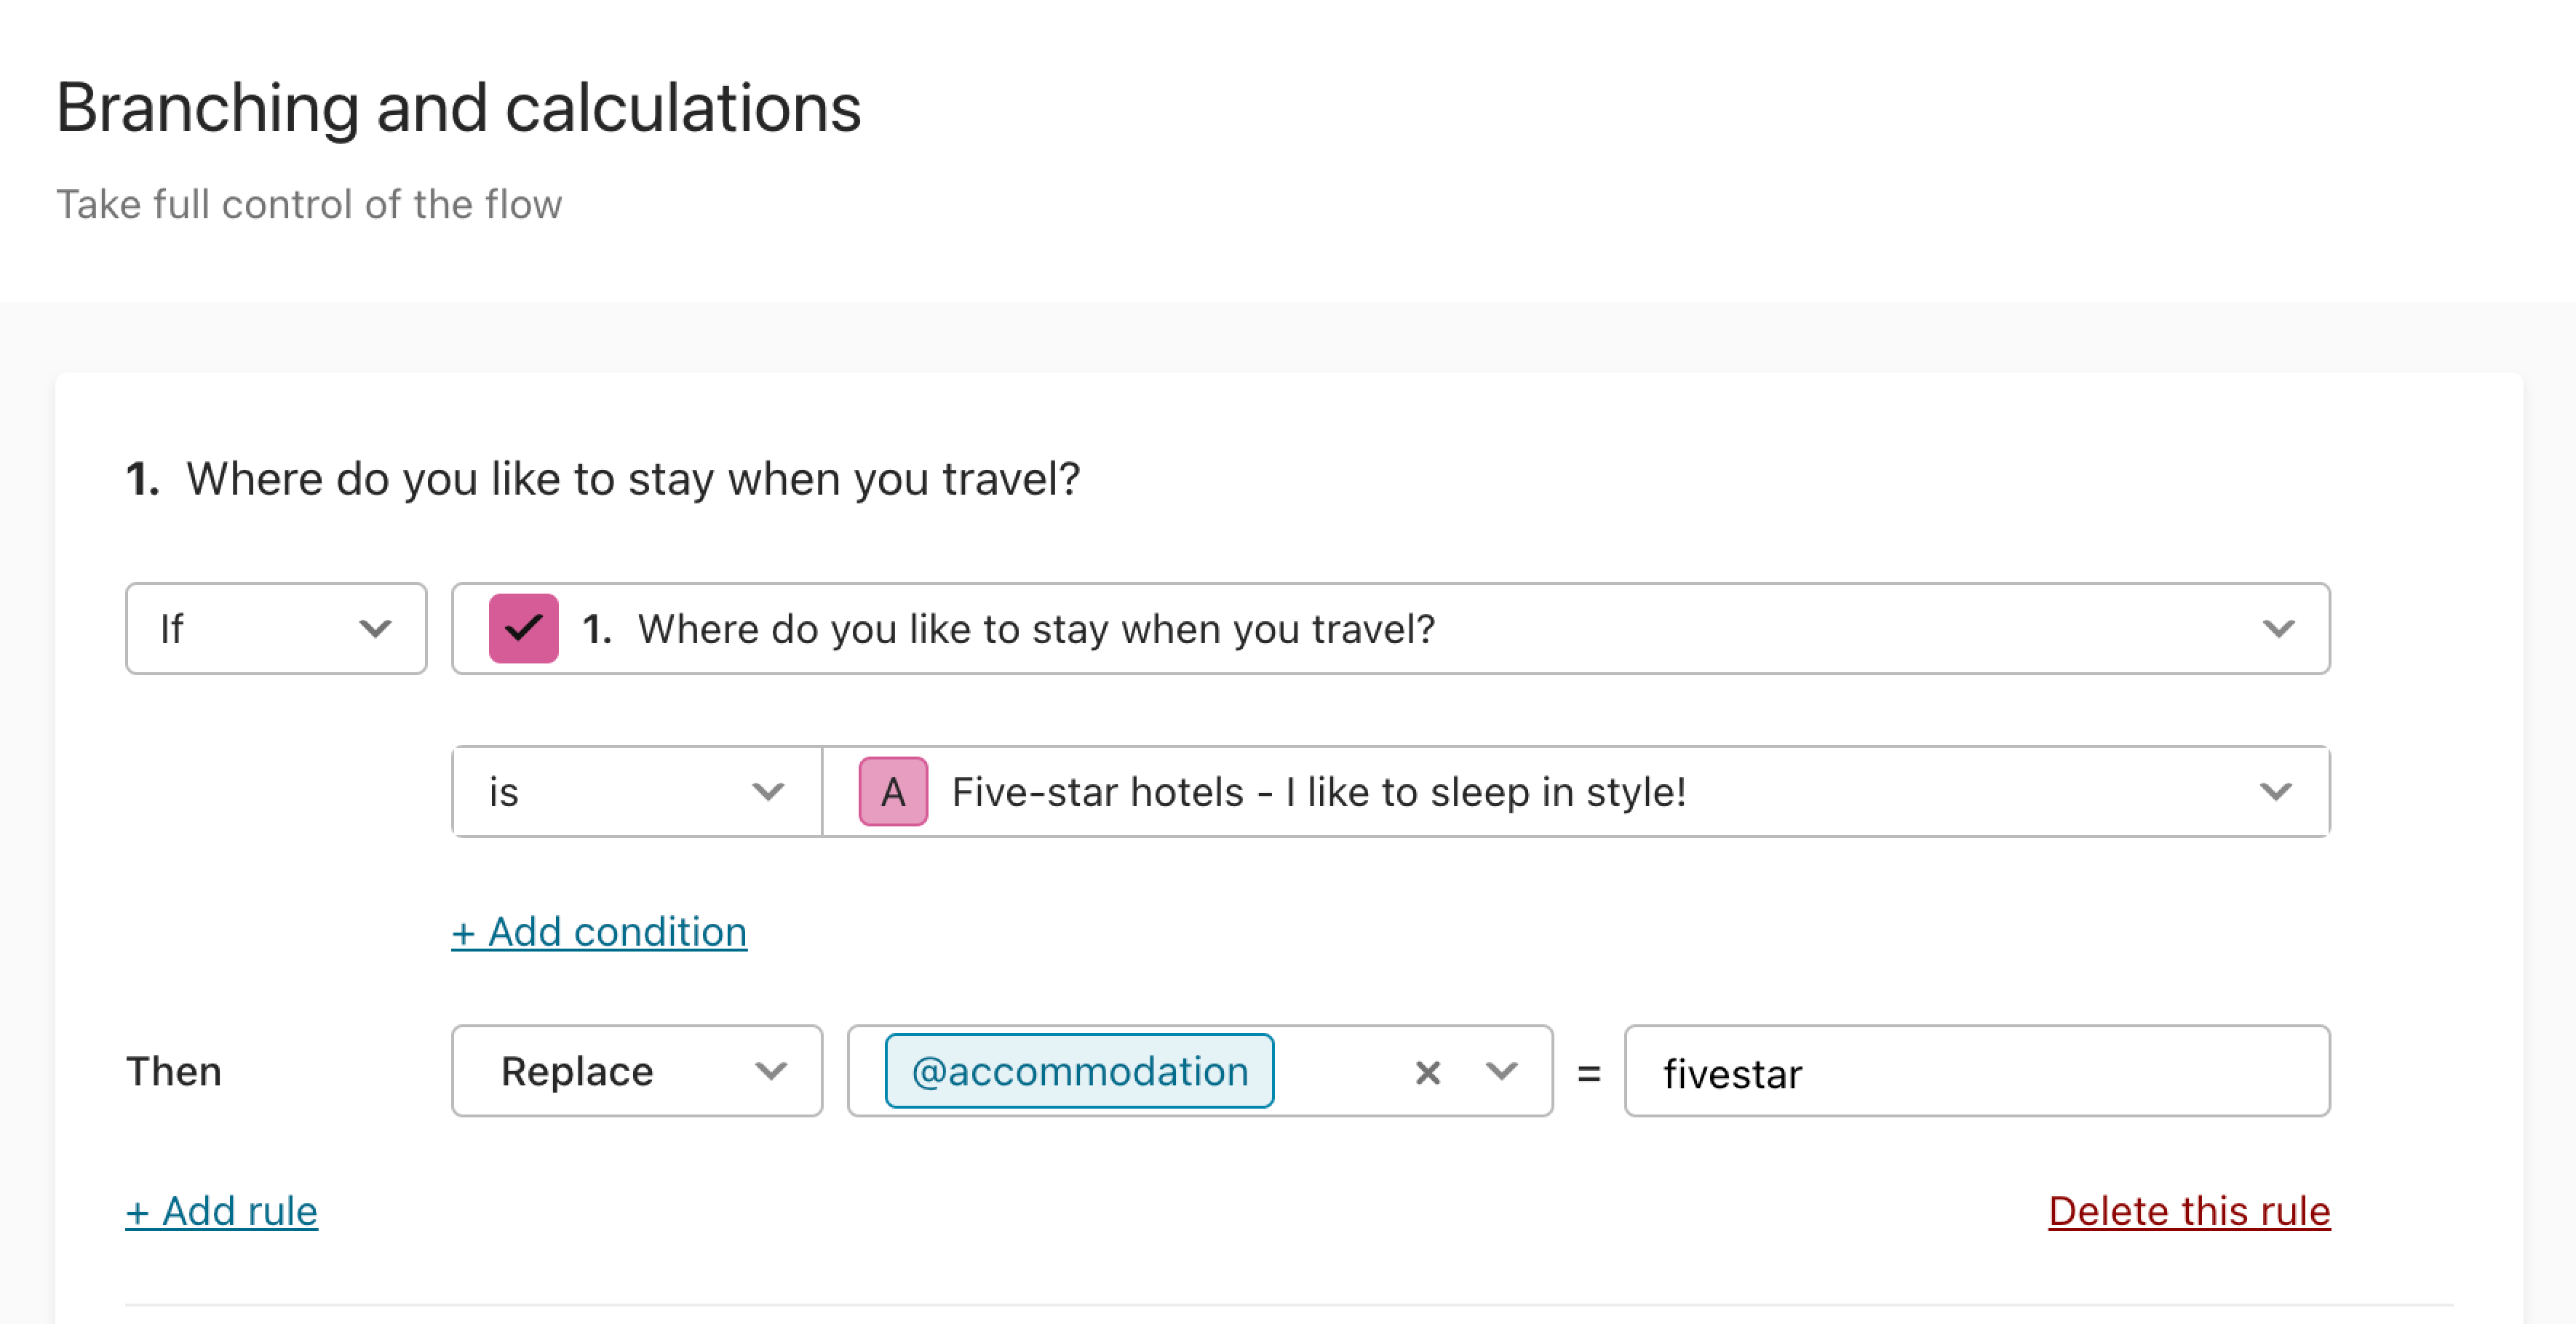Click the + Add condition link

[599, 933]
